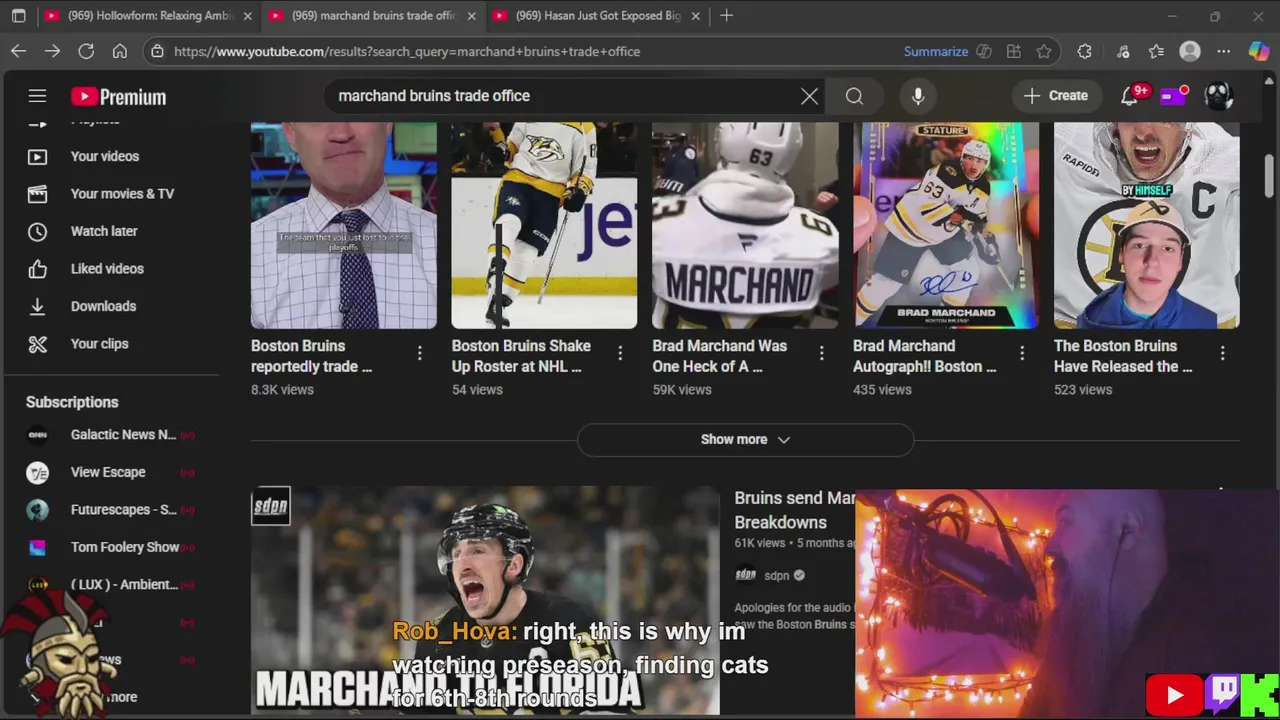This screenshot has width=1280, height=720.
Task: Open the Marchand to Florida video thumbnail
Action: [485, 601]
